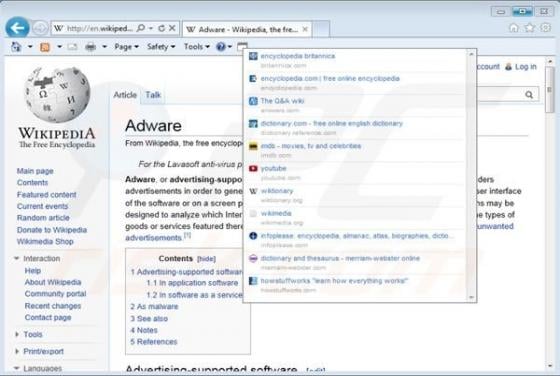Open encyclopedia.com free online encyclopedia entry

[x=330, y=79]
